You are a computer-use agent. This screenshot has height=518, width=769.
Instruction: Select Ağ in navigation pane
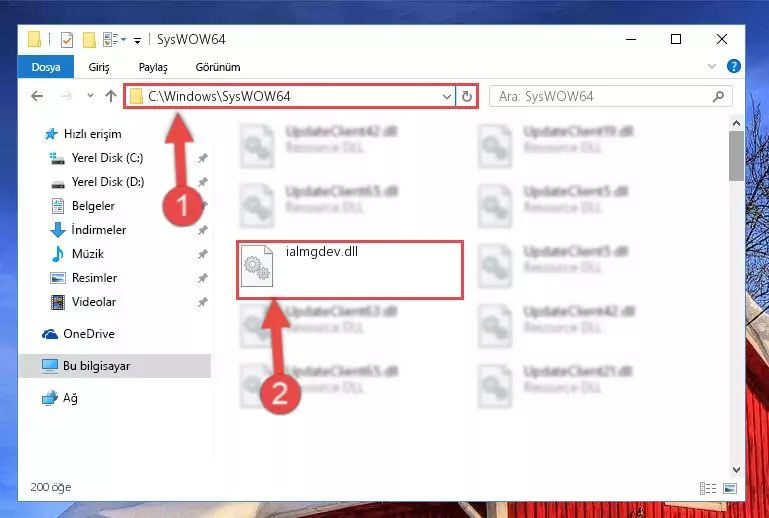click(x=70, y=398)
